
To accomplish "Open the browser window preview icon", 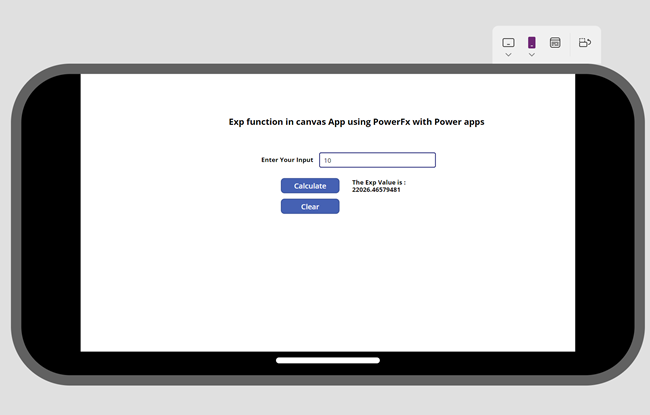I will point(555,42).
